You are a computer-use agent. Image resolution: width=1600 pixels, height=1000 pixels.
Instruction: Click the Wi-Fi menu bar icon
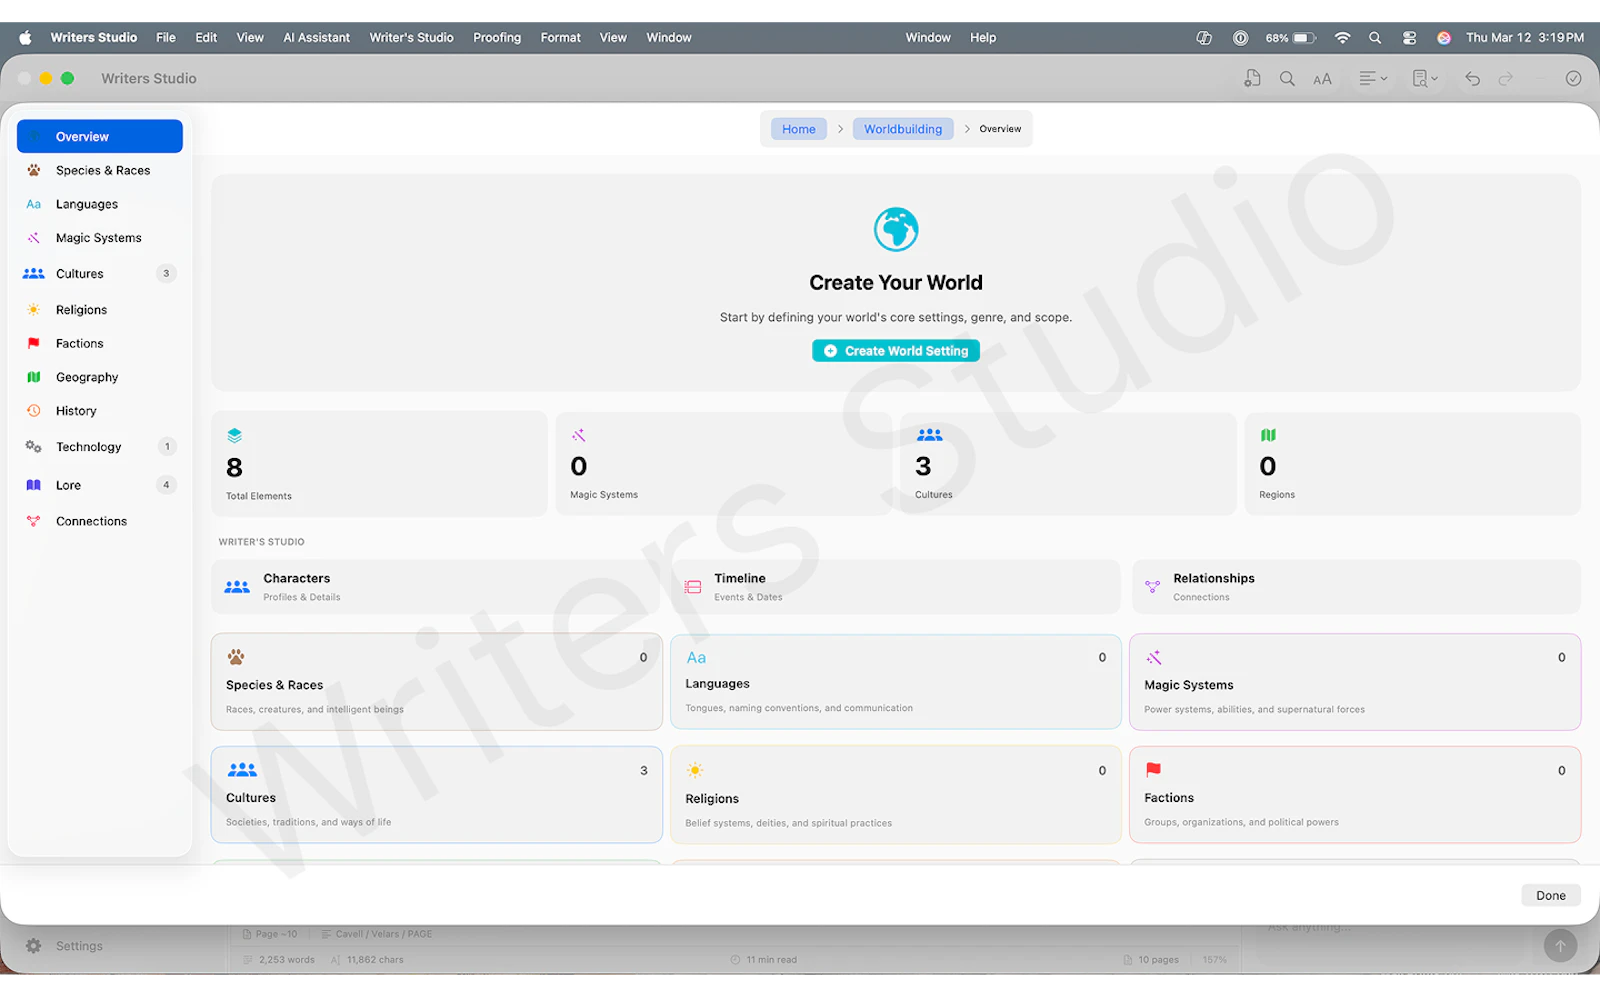click(1342, 37)
